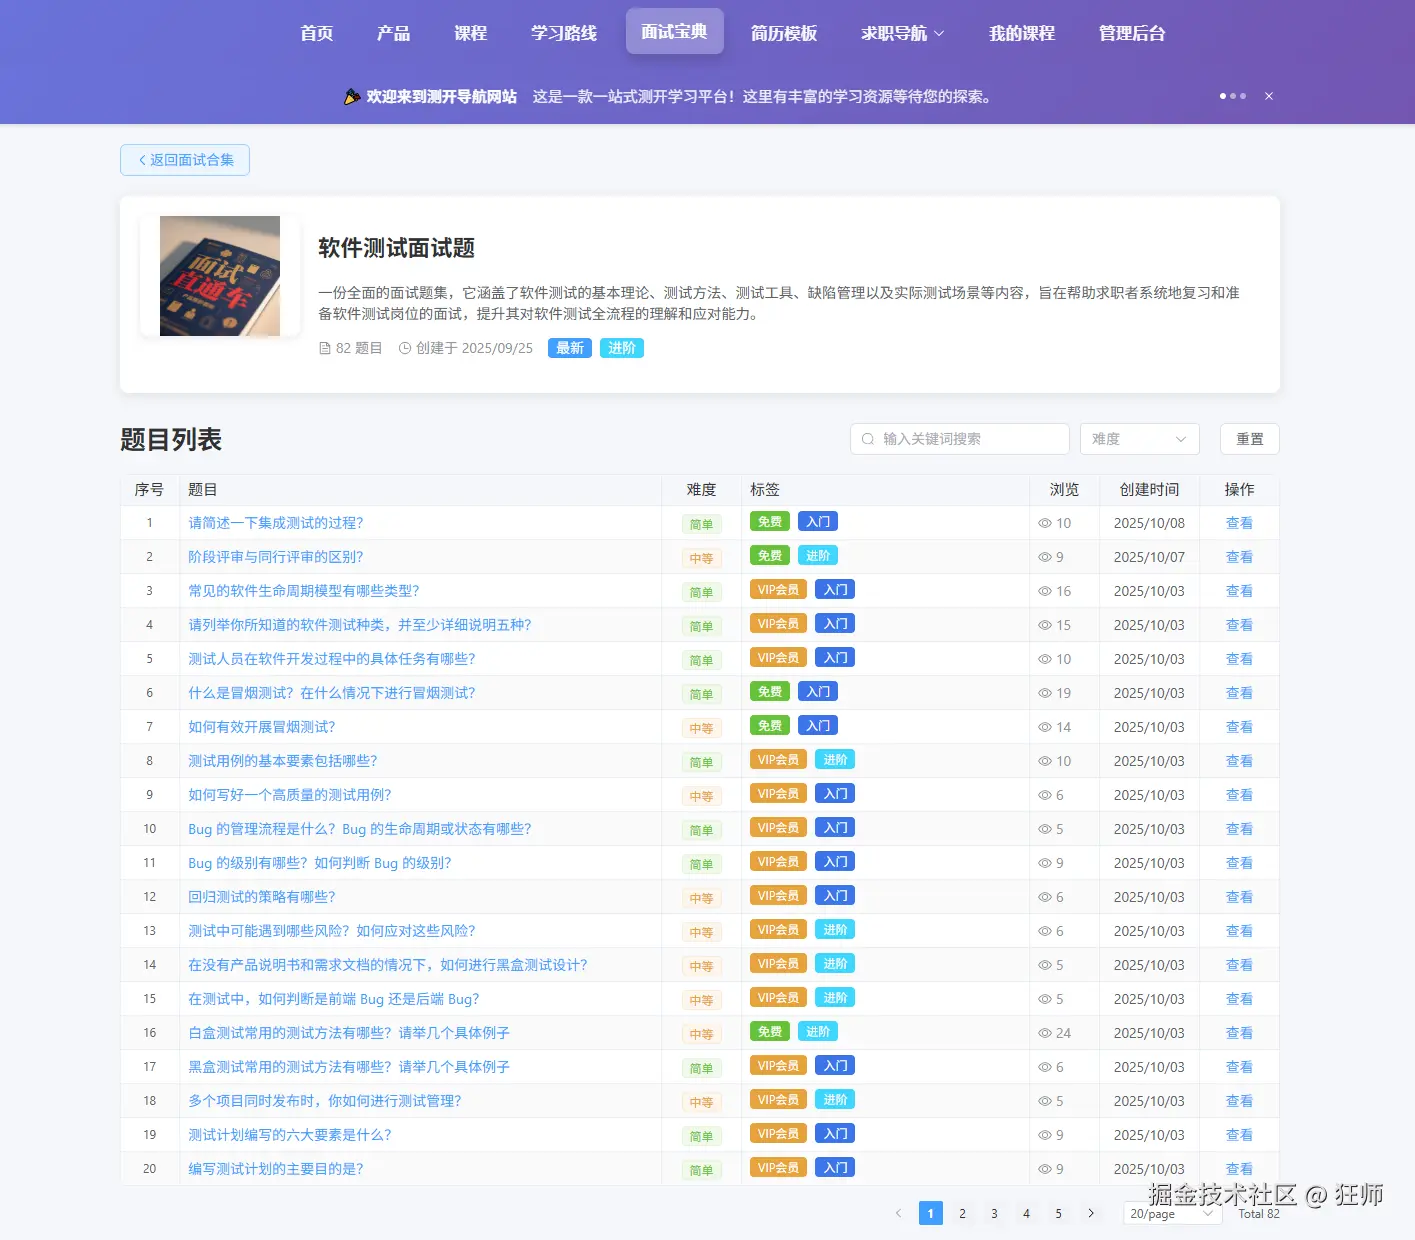
Task: Open 简历模板 in the top navigation
Action: (784, 33)
